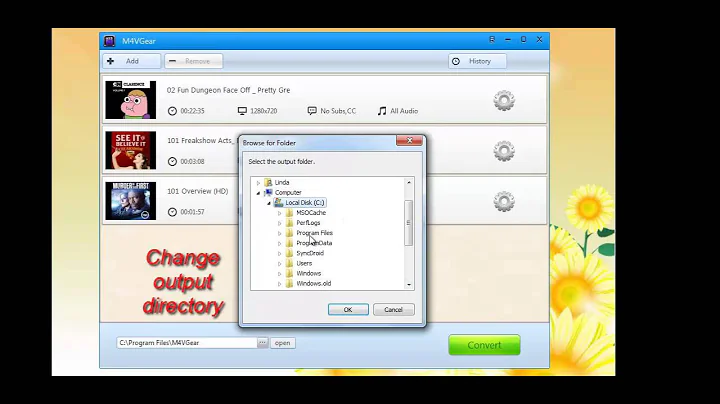This screenshot has height=404, width=720.
Task: Click the title '02 Fun Dungeon Face Off _ Pretty Gre'
Action: pyautogui.click(x=228, y=90)
